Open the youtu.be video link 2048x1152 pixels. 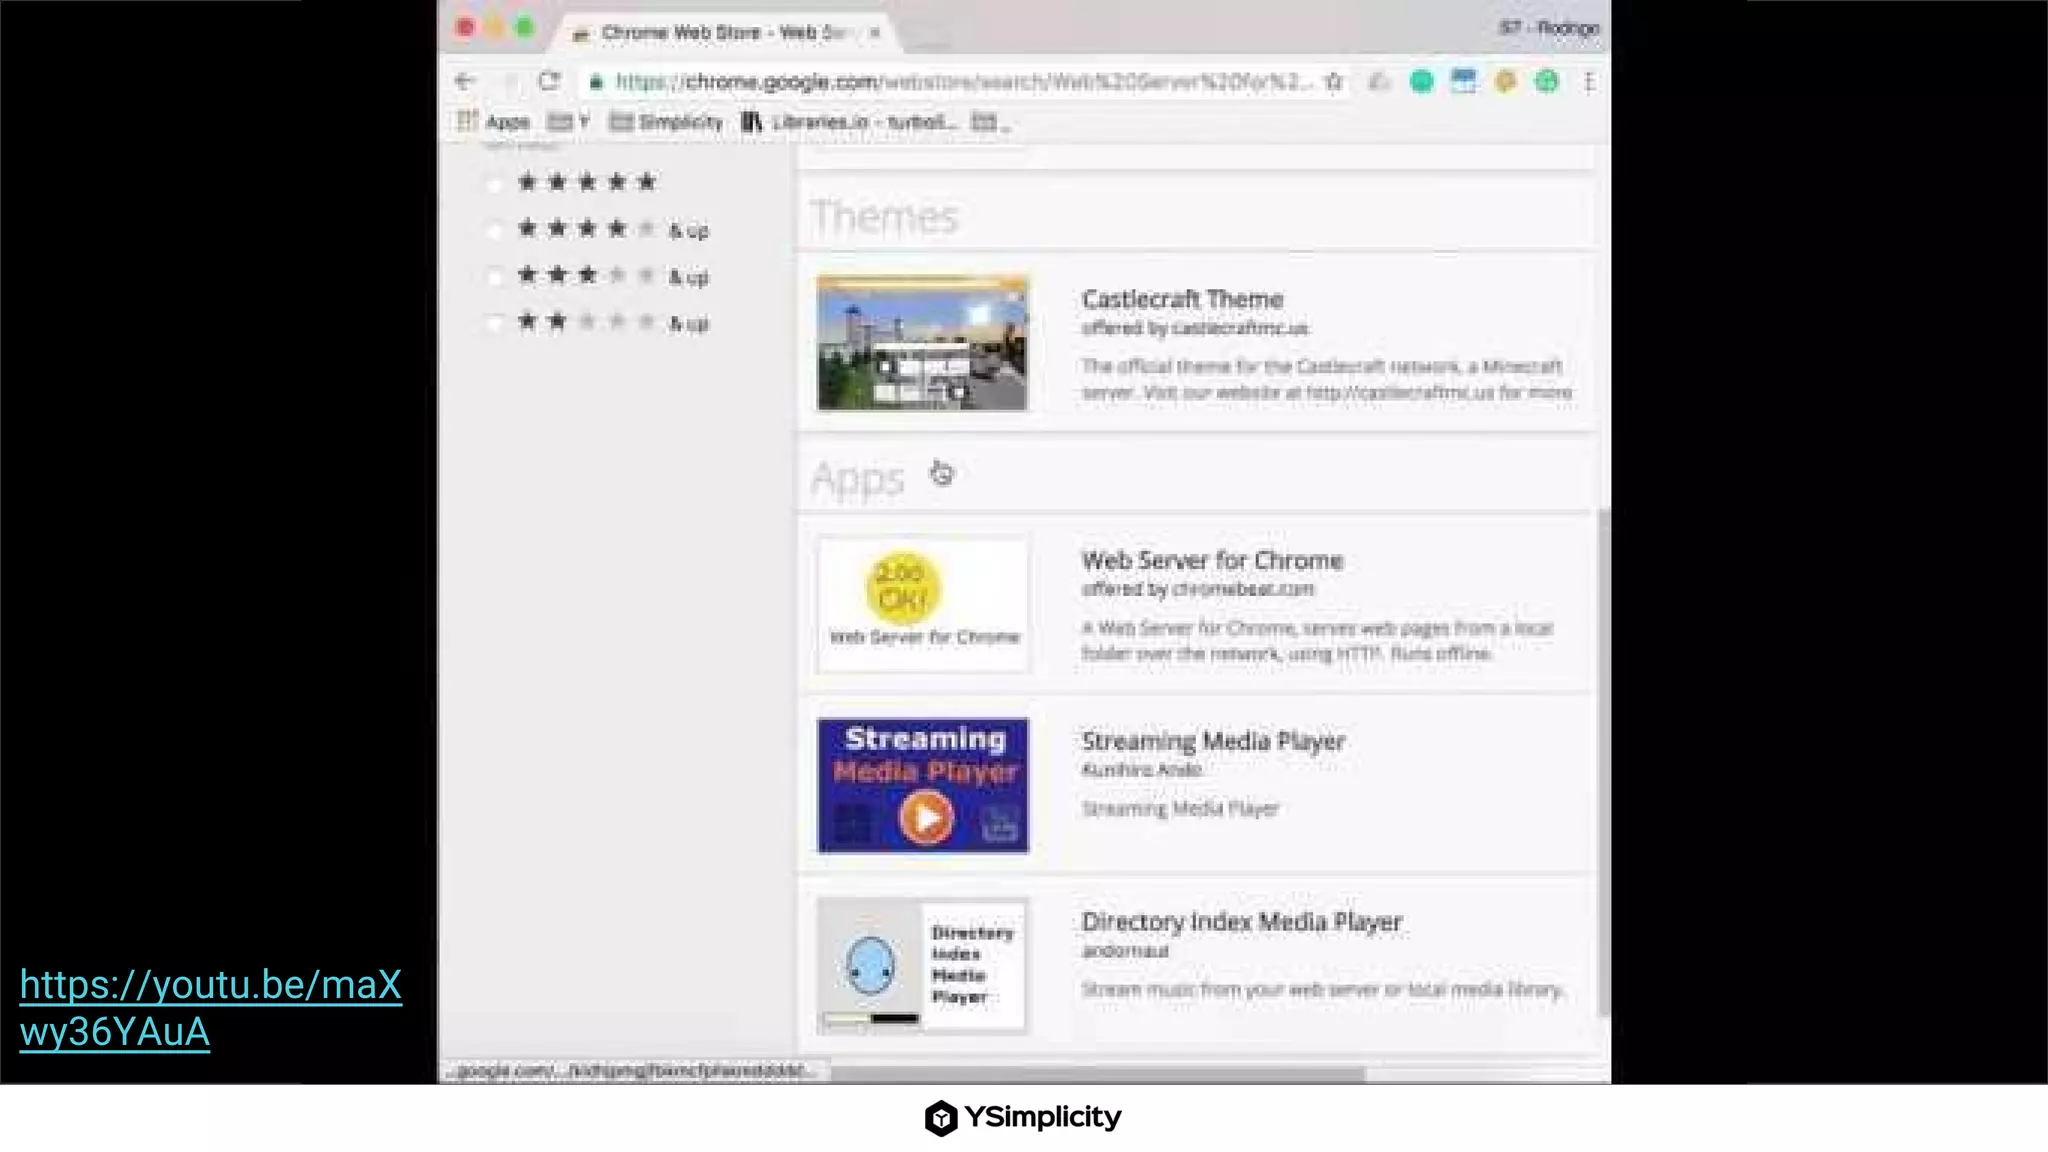click(211, 1008)
